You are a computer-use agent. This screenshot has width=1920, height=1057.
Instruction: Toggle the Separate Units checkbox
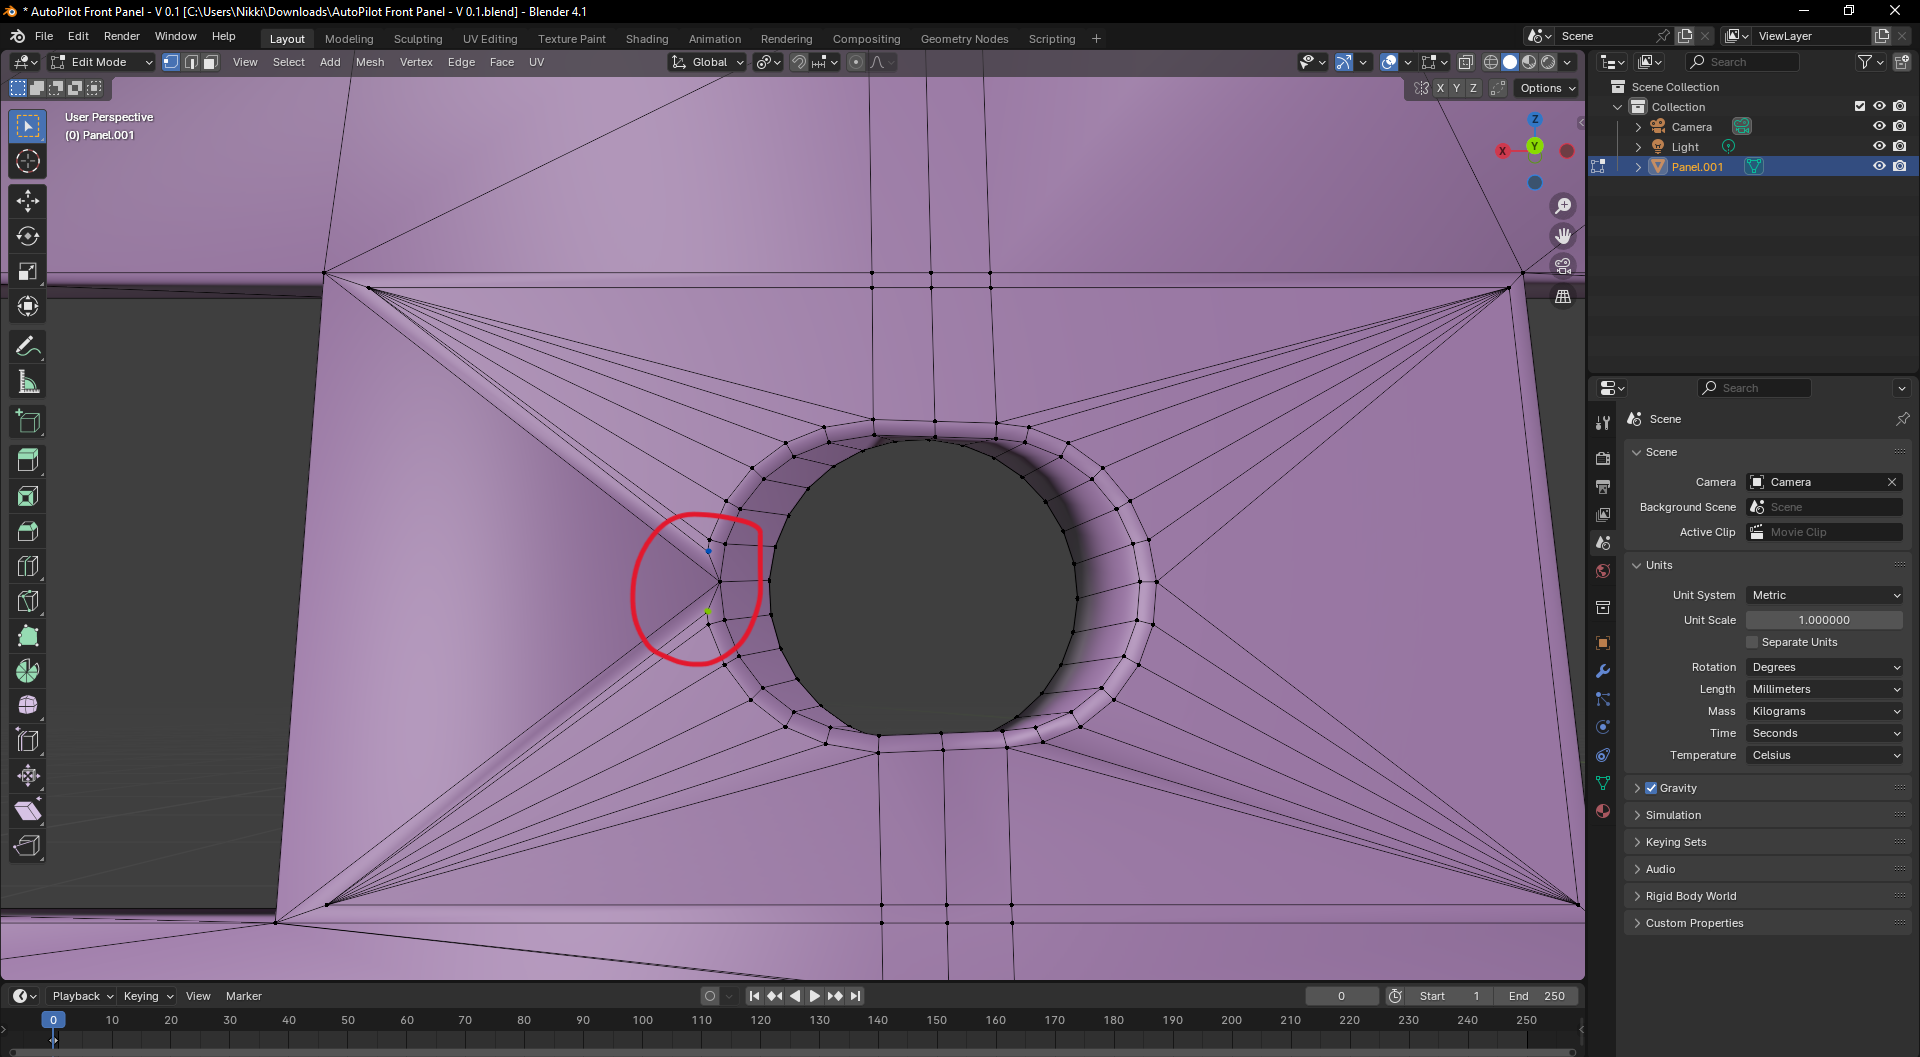pyautogui.click(x=1752, y=642)
